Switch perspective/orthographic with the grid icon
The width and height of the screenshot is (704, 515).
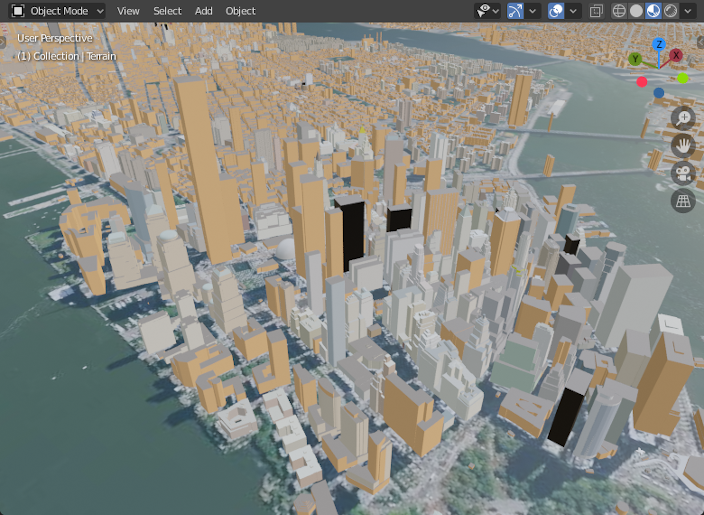683,201
